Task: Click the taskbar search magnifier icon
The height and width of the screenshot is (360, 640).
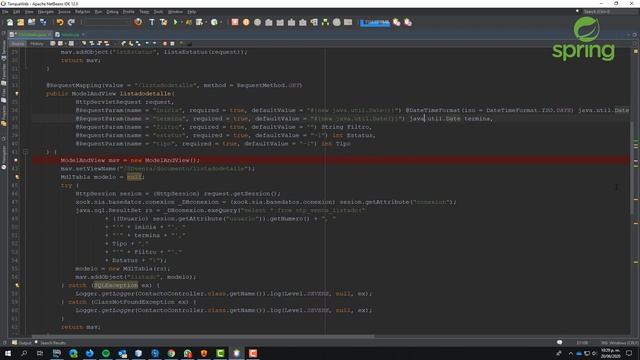Action: click(24, 353)
